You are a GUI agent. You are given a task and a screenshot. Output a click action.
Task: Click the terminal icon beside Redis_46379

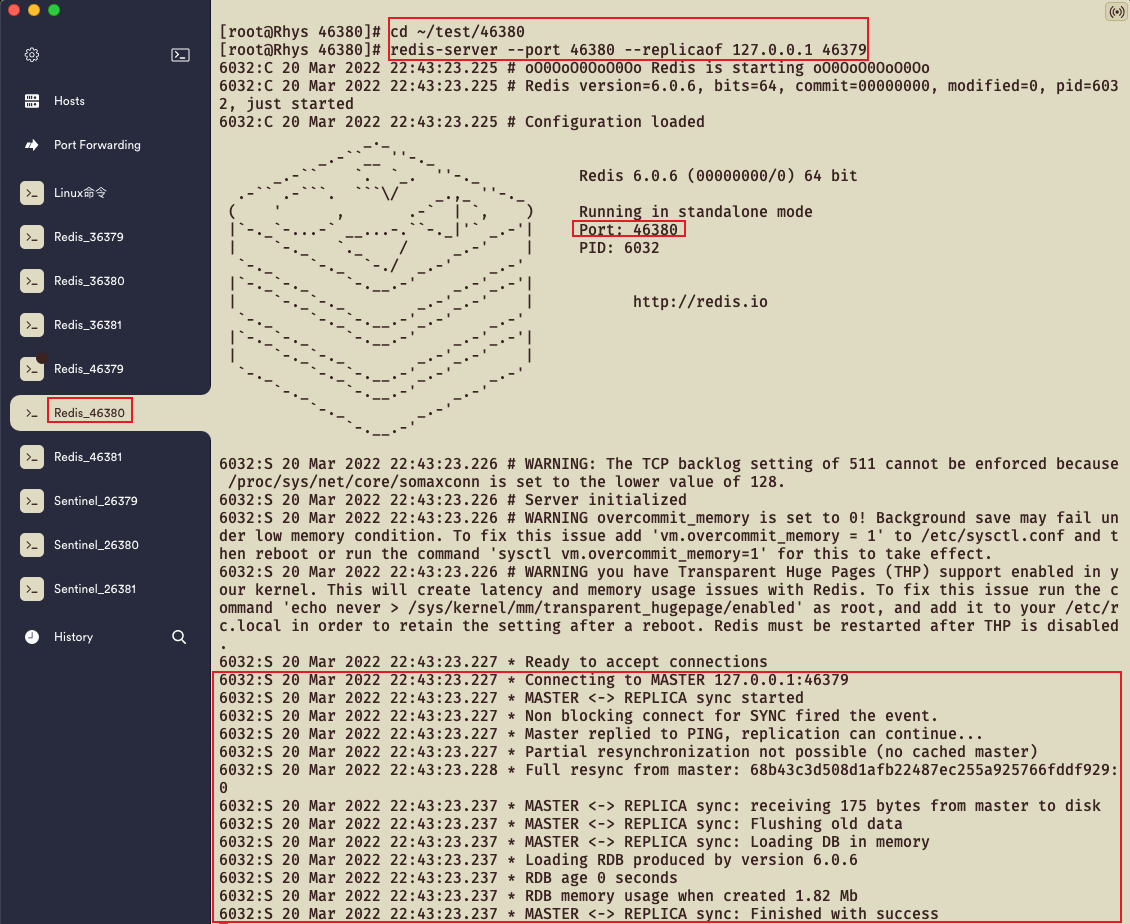(32, 369)
